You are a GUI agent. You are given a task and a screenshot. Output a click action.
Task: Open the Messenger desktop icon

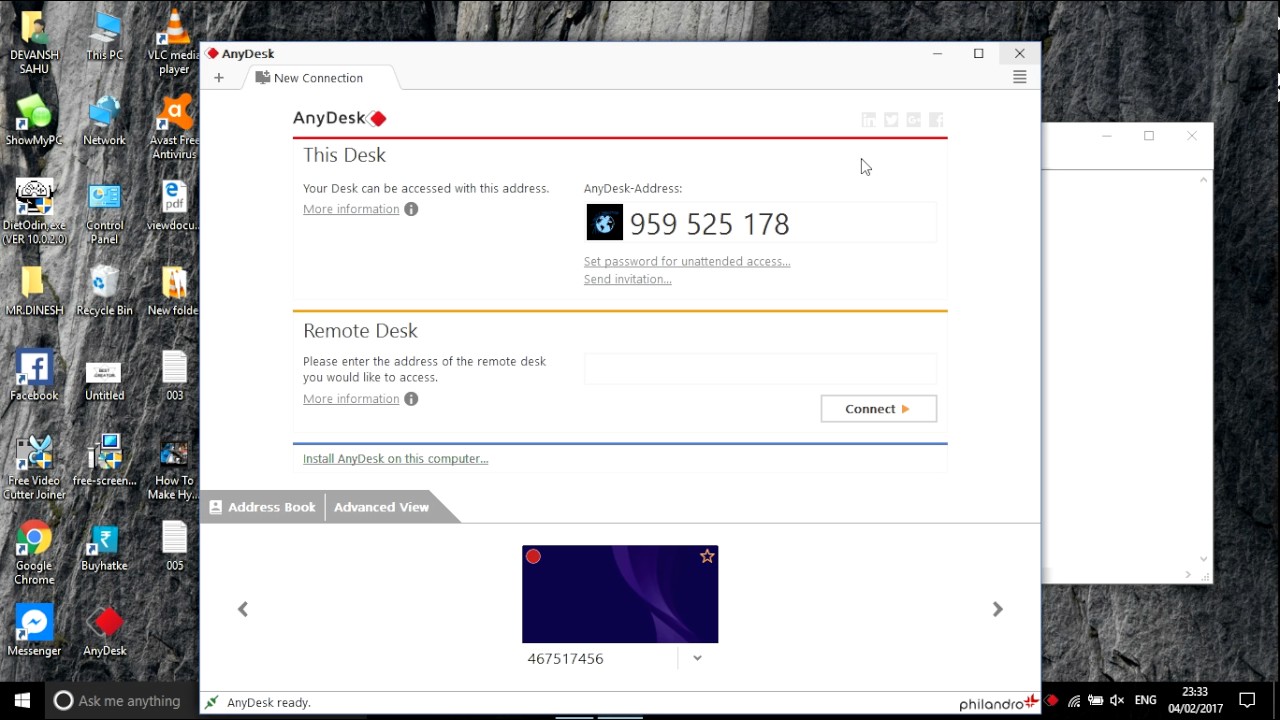pyautogui.click(x=34, y=631)
